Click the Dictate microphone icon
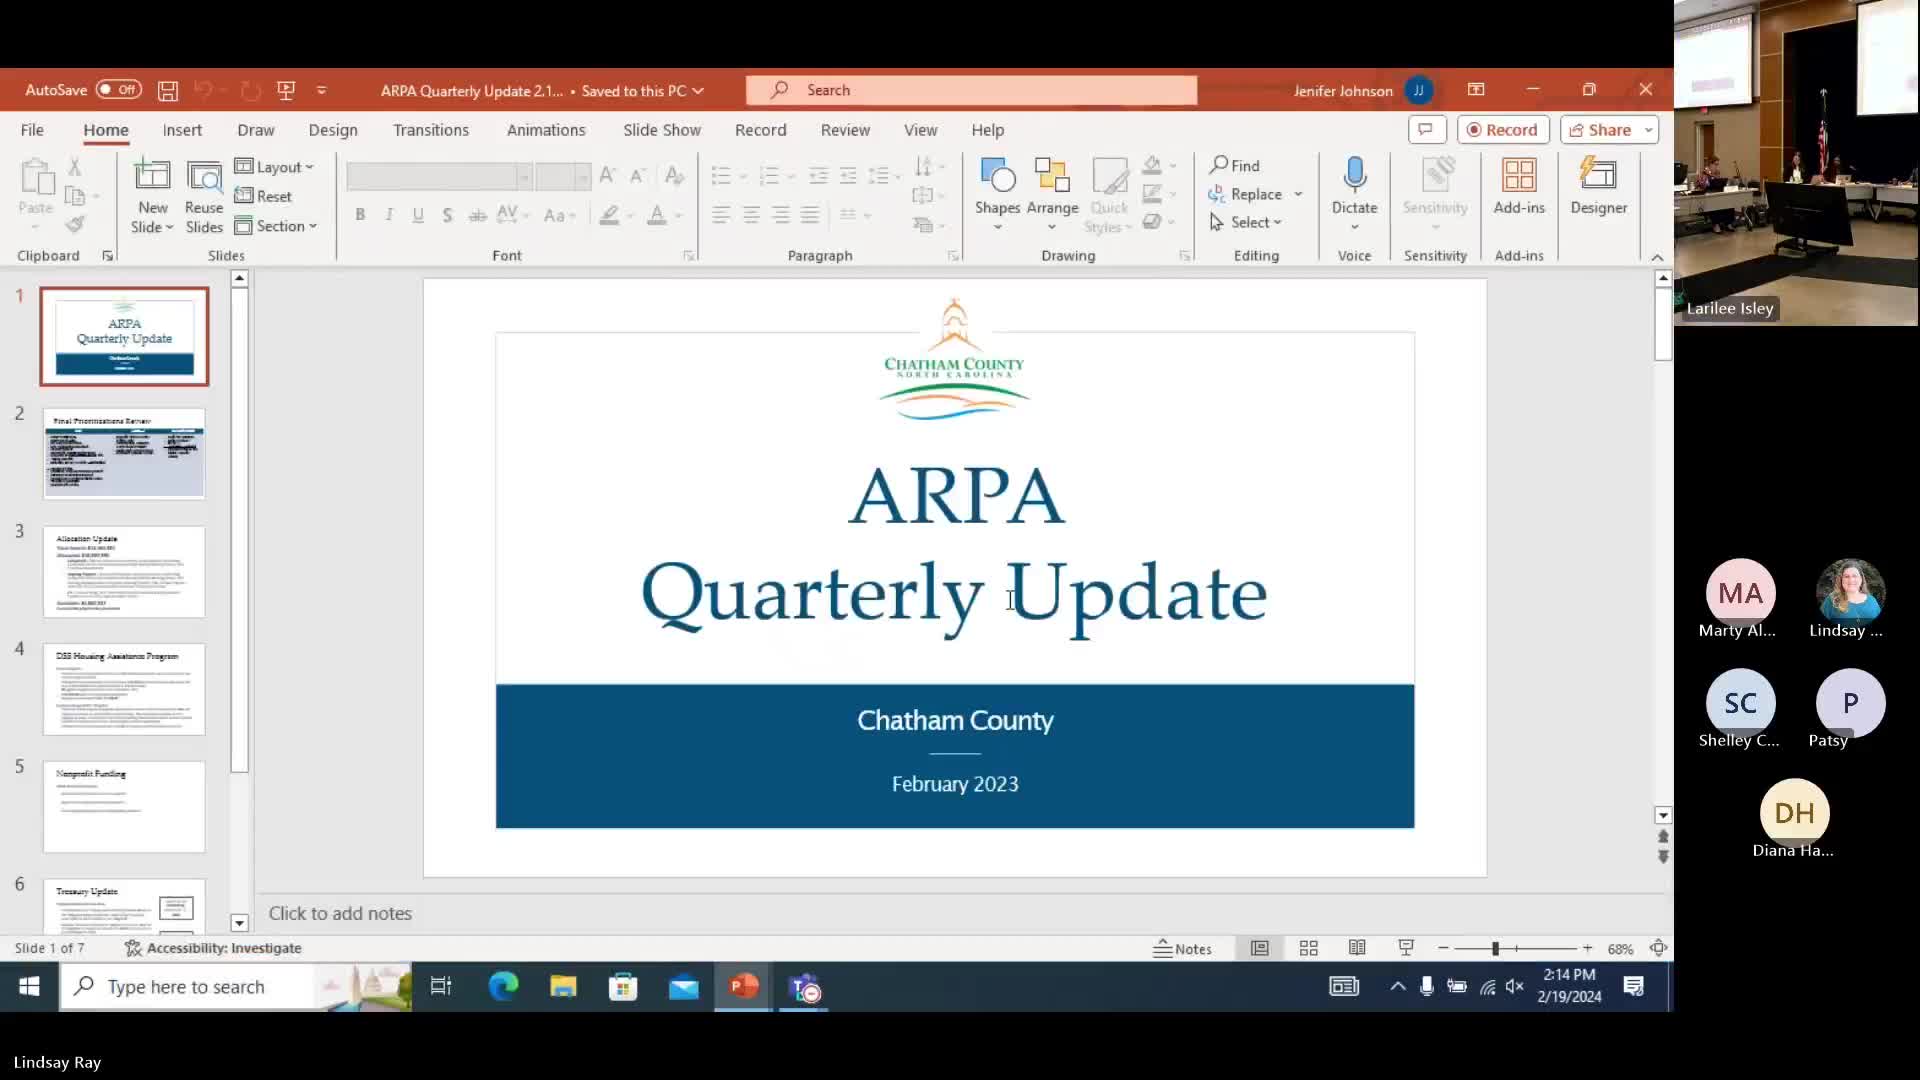This screenshot has width=1920, height=1080. [1354, 176]
